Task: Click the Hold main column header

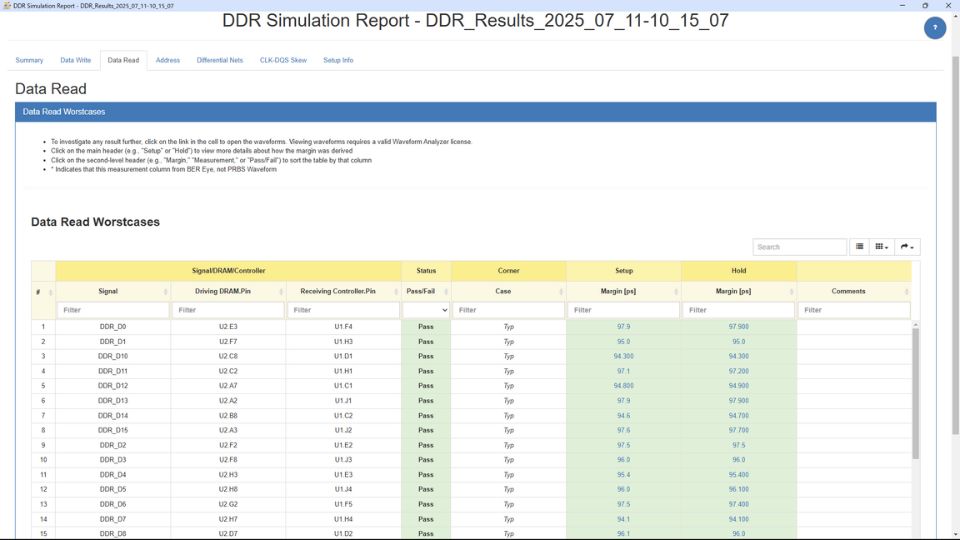Action: pyautogui.click(x=739, y=271)
